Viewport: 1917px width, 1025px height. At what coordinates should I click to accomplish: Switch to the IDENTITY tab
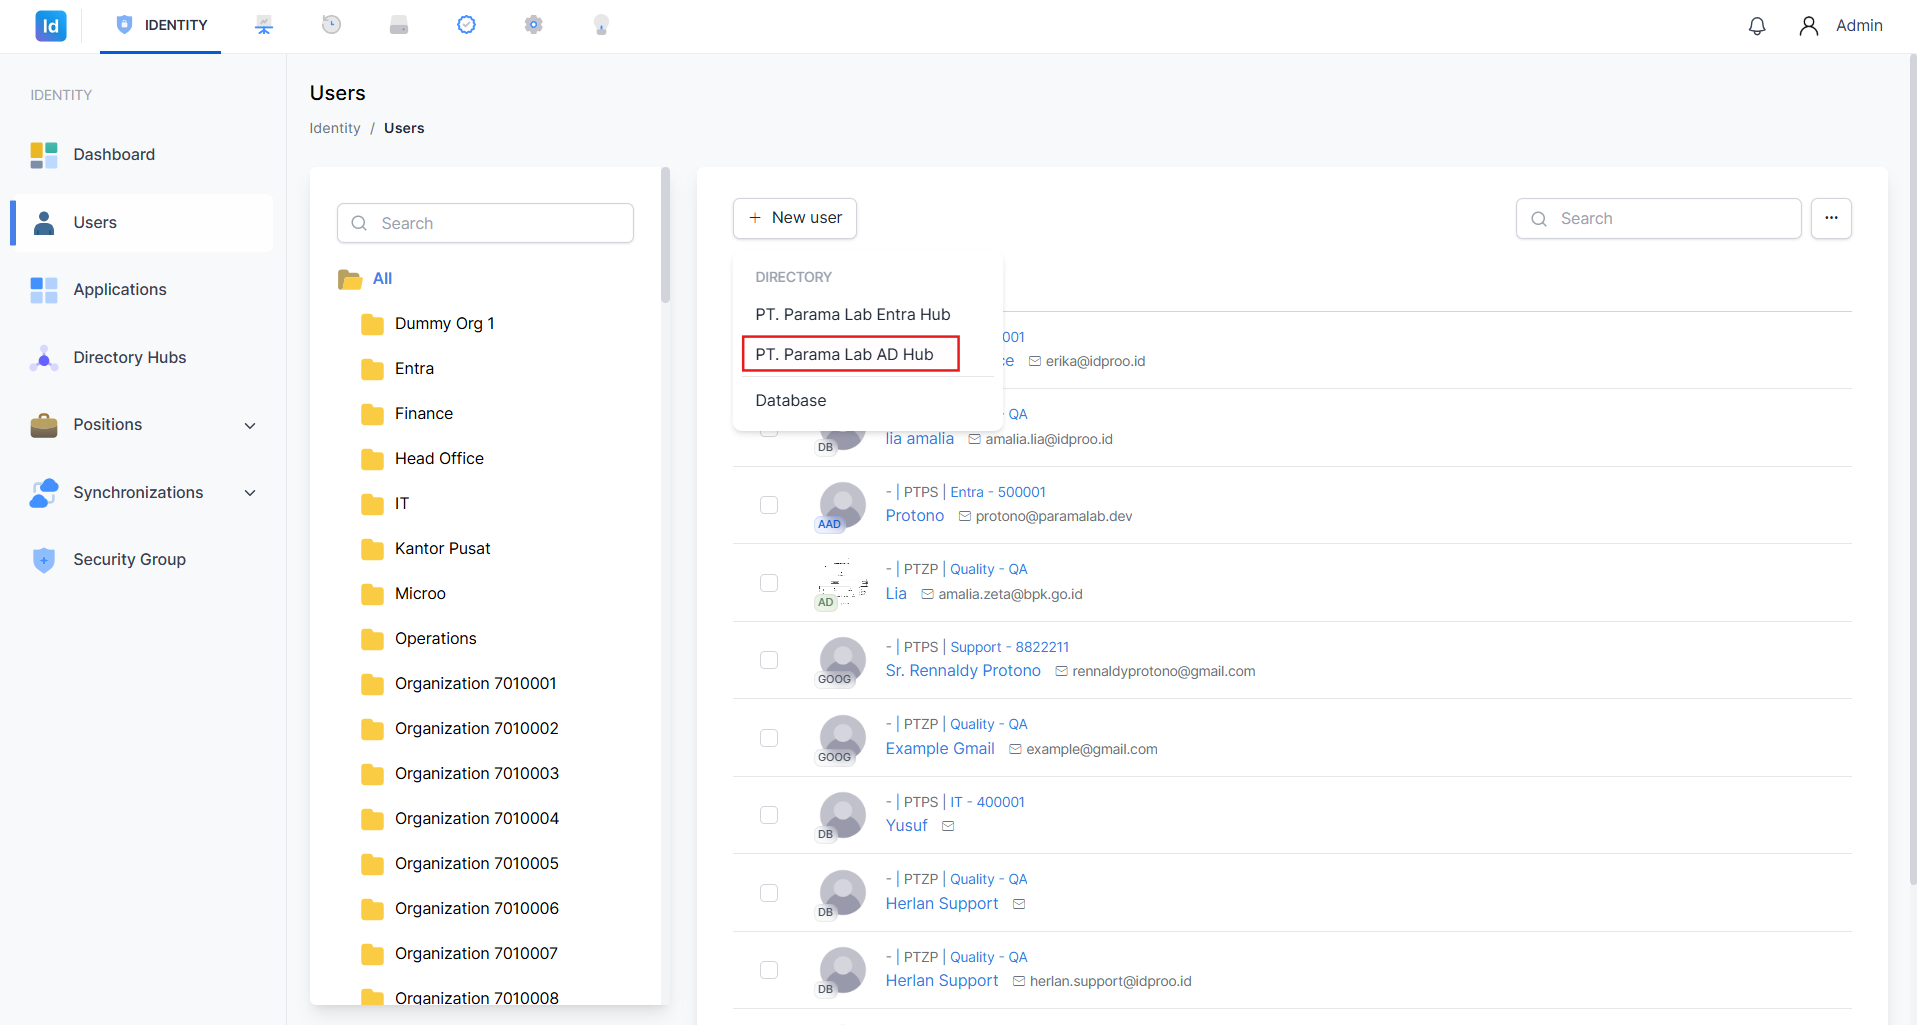161,25
